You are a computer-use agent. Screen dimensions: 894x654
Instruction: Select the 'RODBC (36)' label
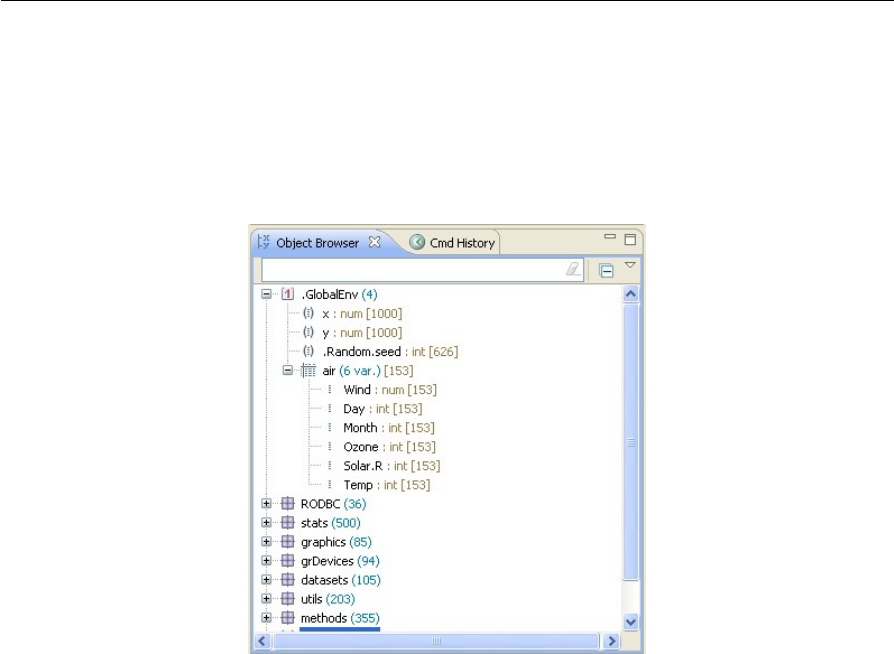[x=334, y=504]
